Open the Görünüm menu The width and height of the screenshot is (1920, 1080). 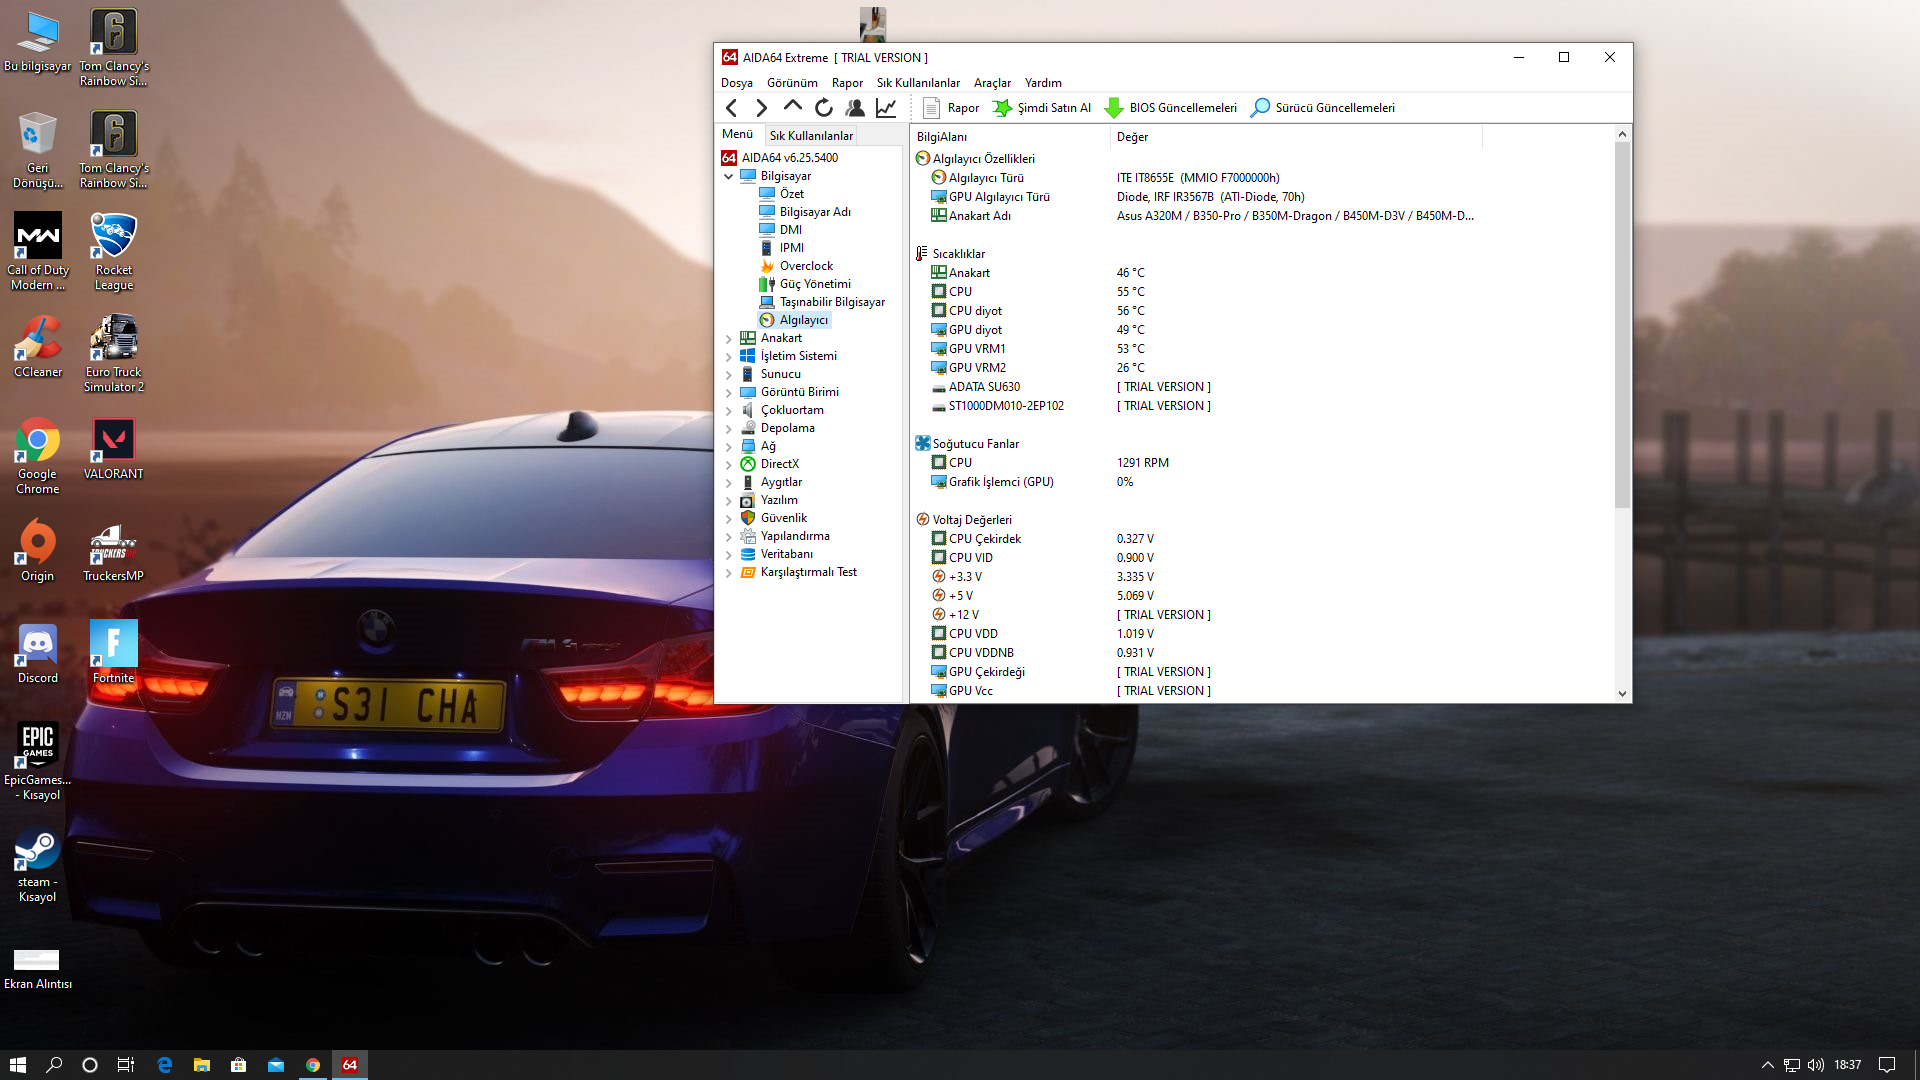click(792, 83)
